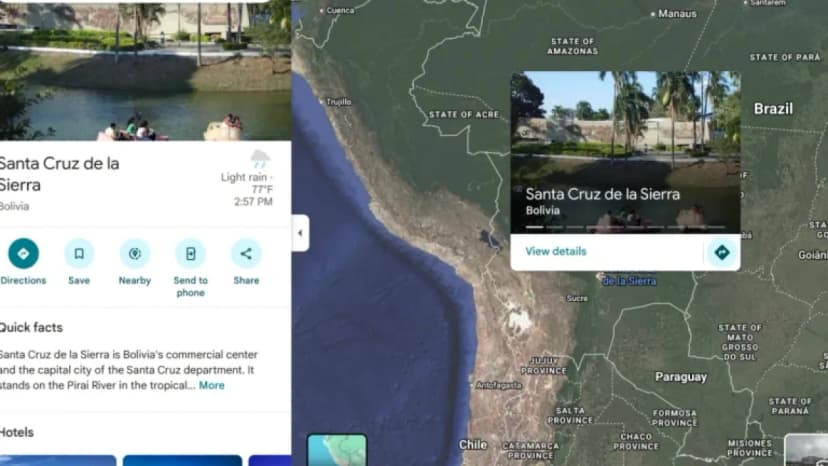Screen dimensions: 828x466
Task: Click the Quick facts heading
Action: [31, 328]
